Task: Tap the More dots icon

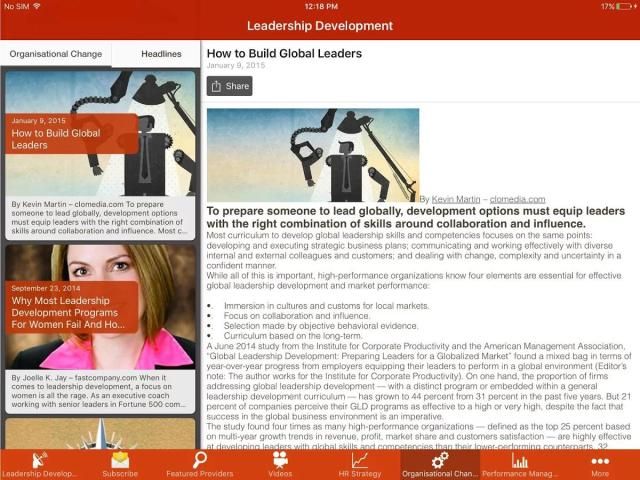Action: pos(600,461)
